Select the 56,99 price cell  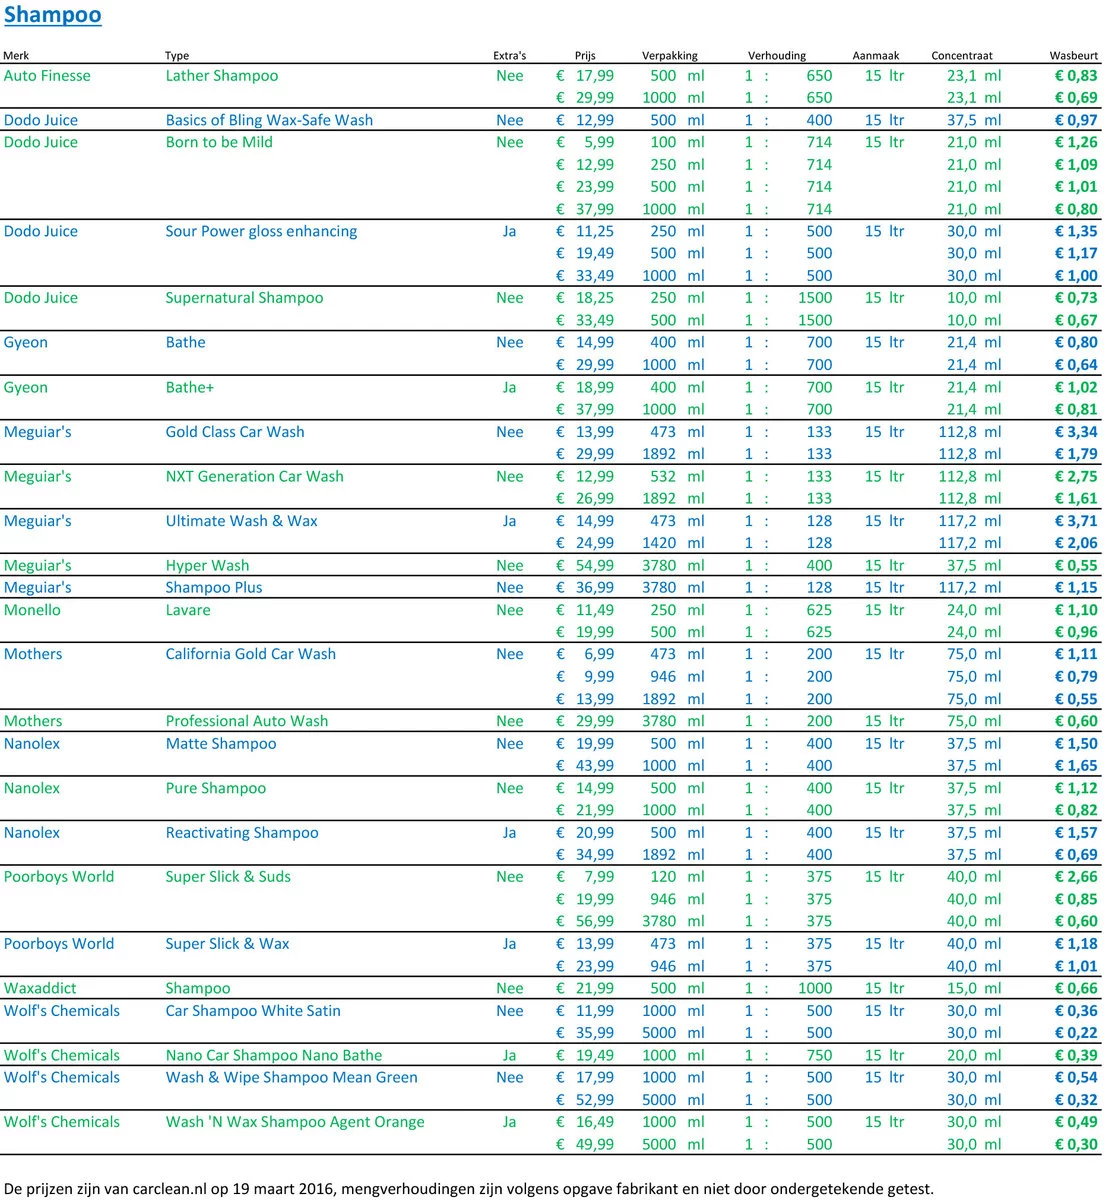click(x=595, y=922)
